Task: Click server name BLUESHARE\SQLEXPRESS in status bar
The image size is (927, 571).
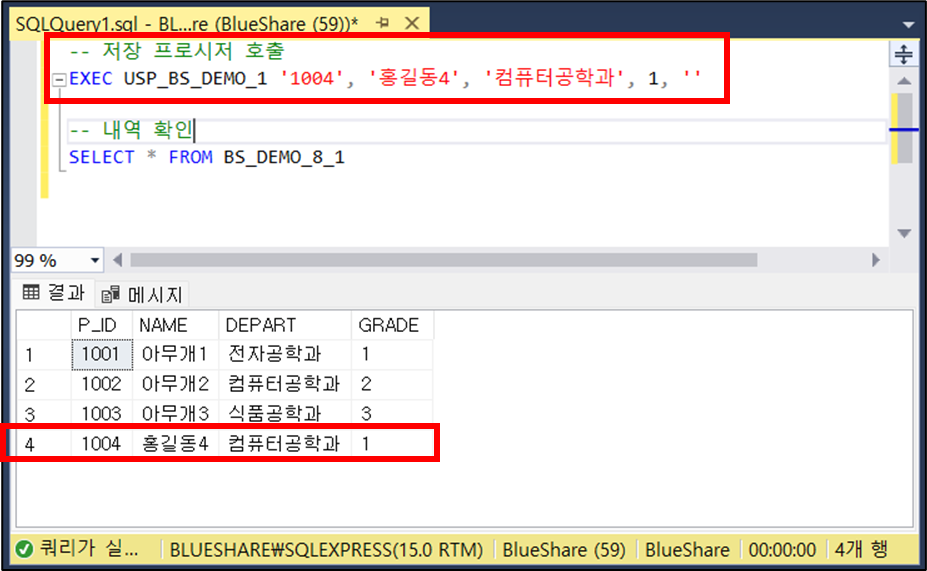Action: click(x=326, y=550)
